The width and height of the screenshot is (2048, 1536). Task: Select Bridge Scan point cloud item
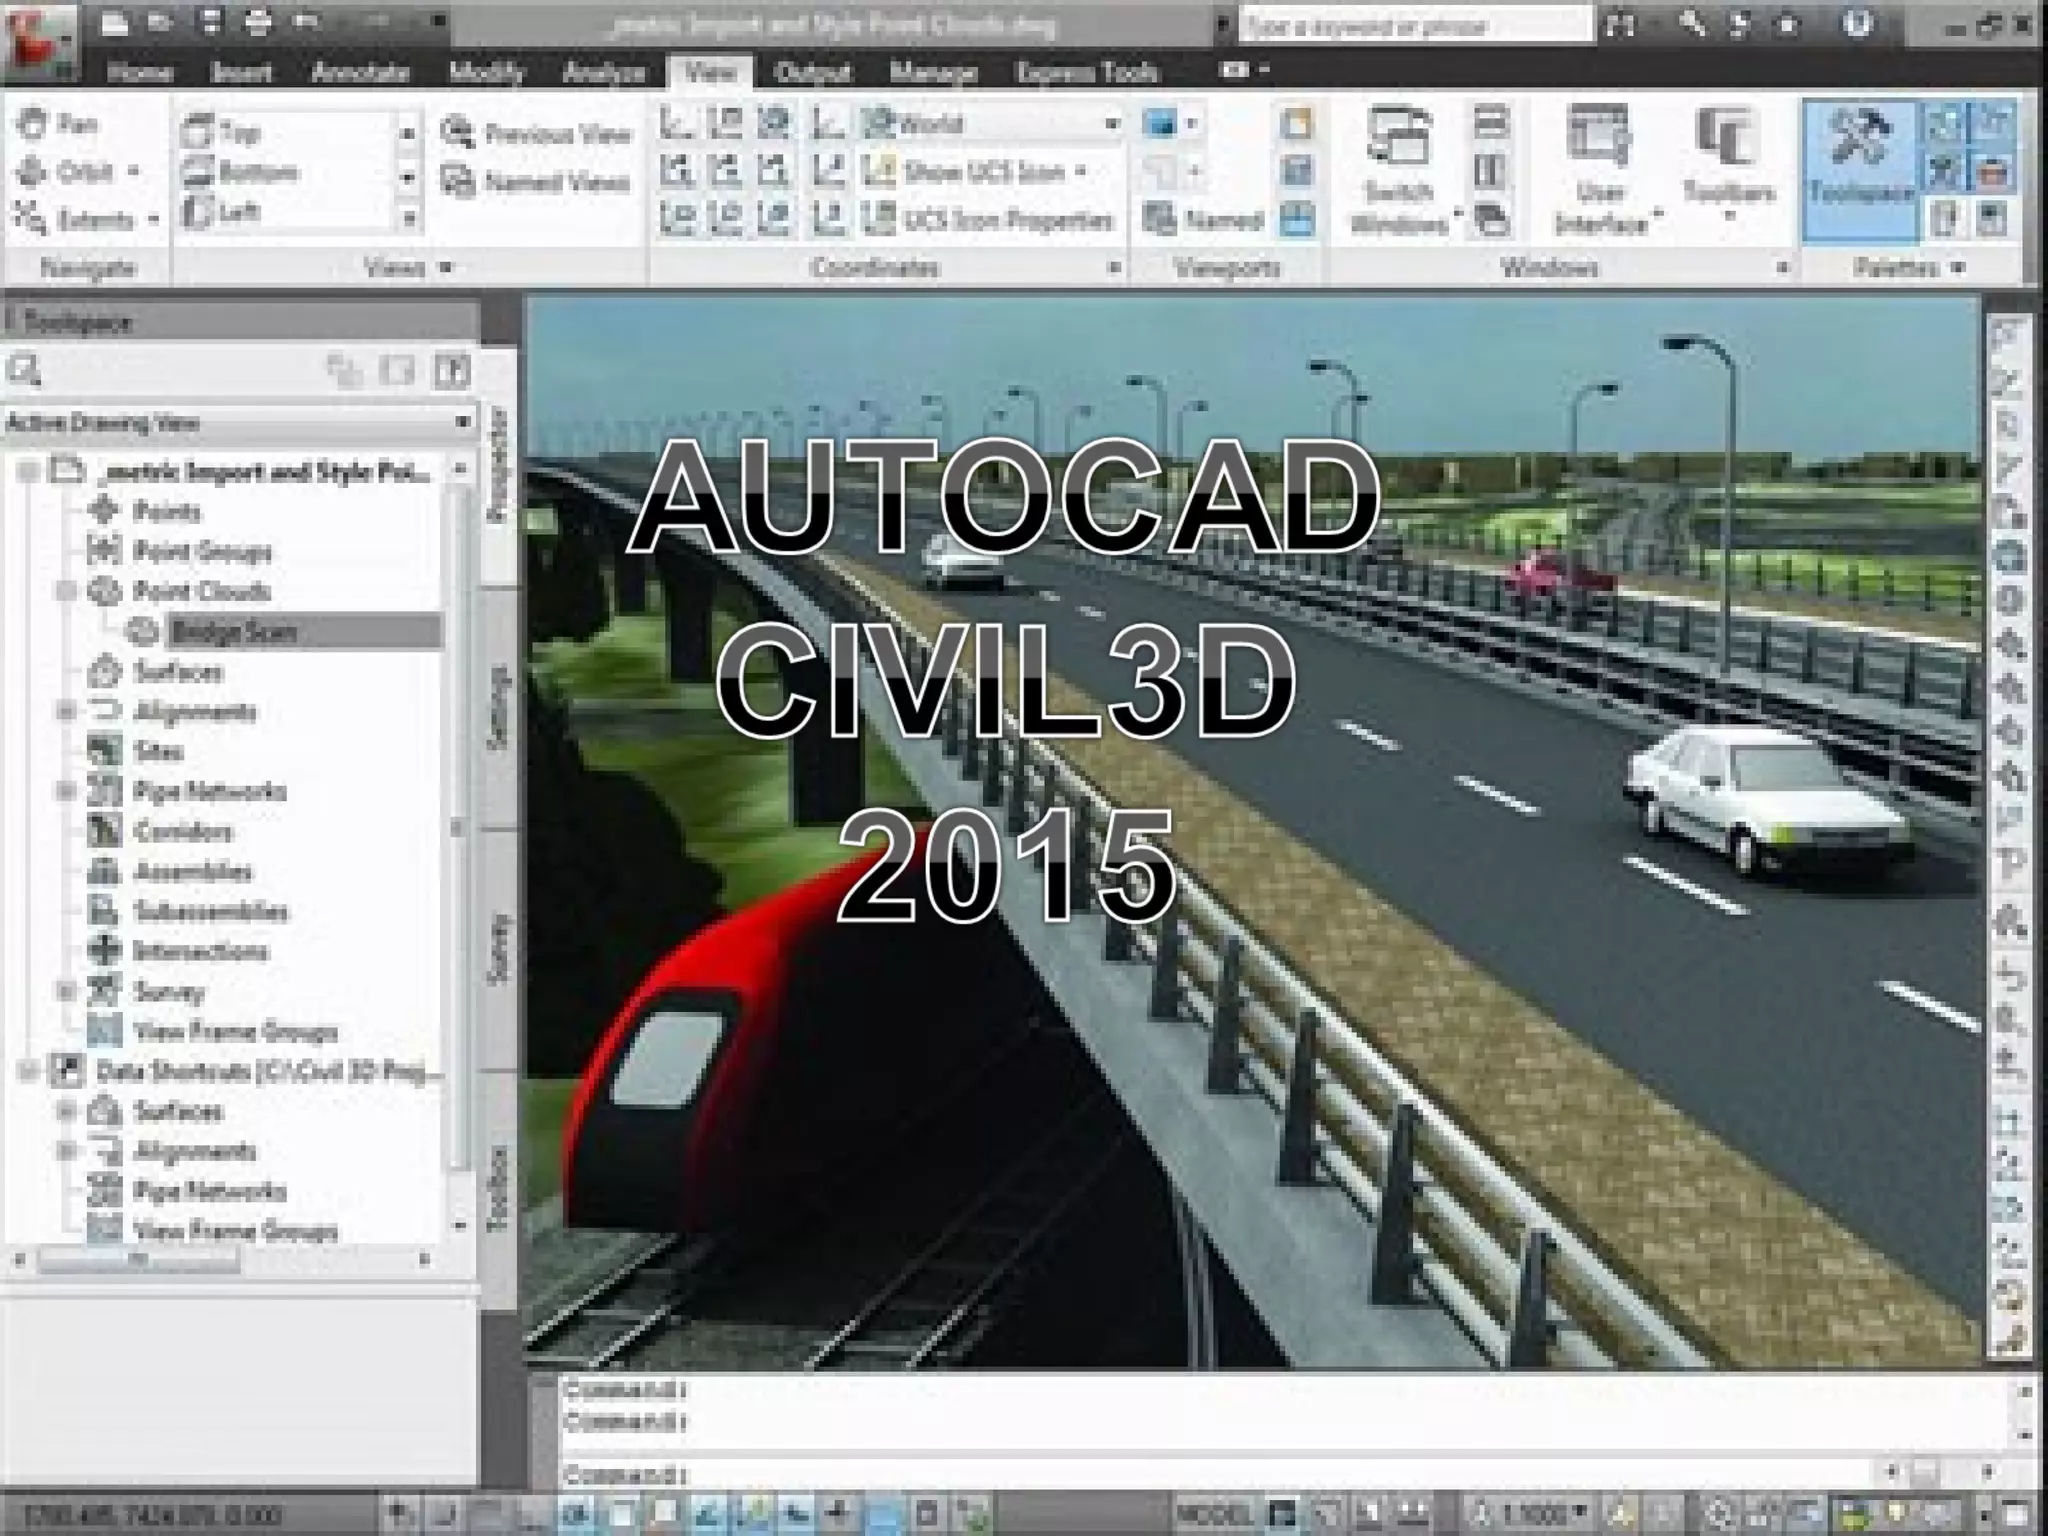point(234,632)
